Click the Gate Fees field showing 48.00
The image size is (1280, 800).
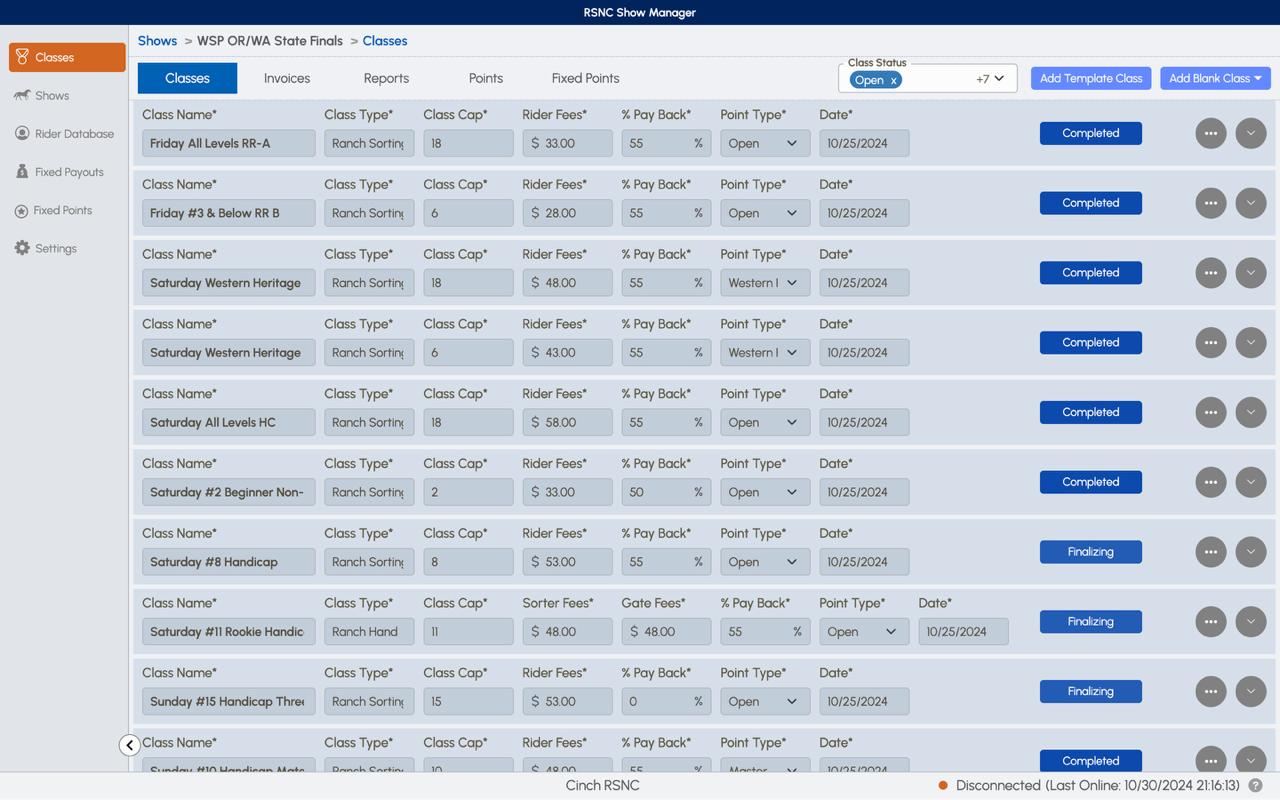(666, 632)
